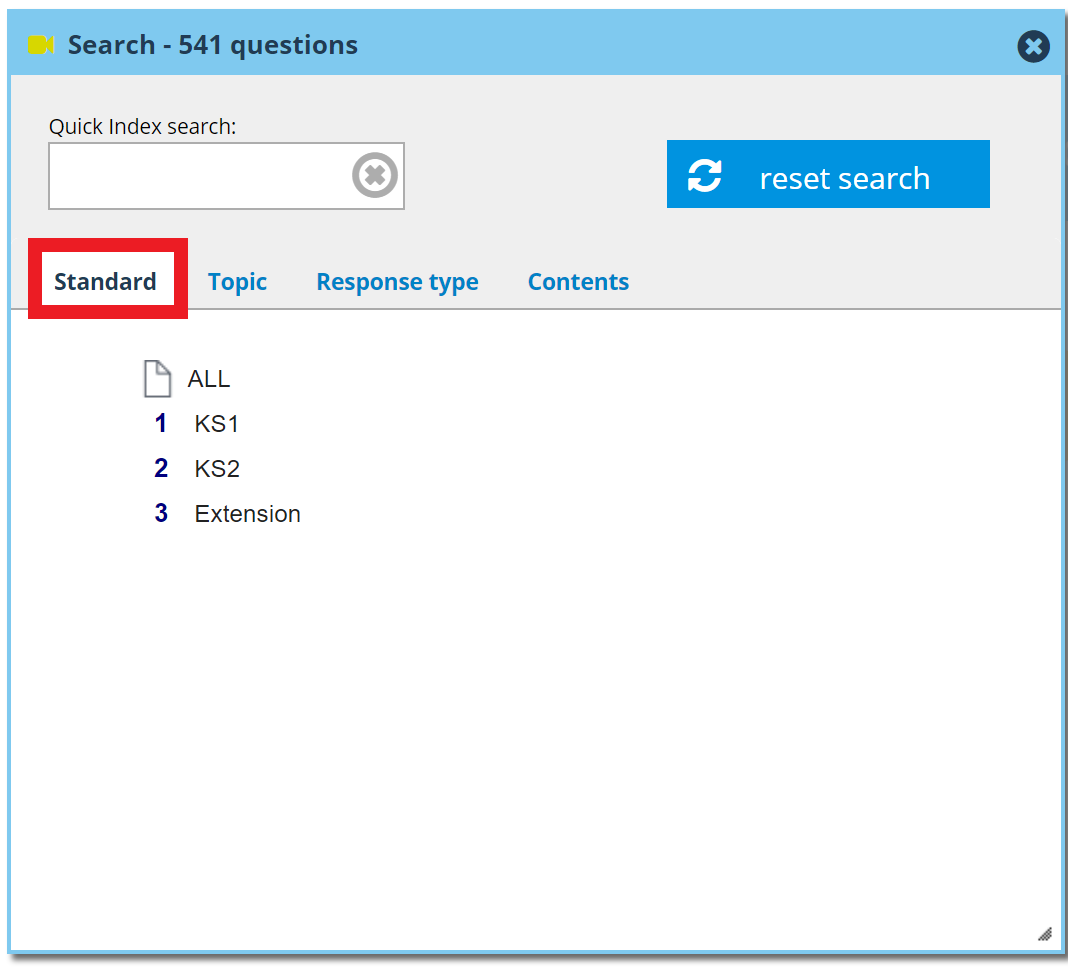Click the yellow video camera icon
Viewport: 1068px width, 967px height.
(41, 45)
